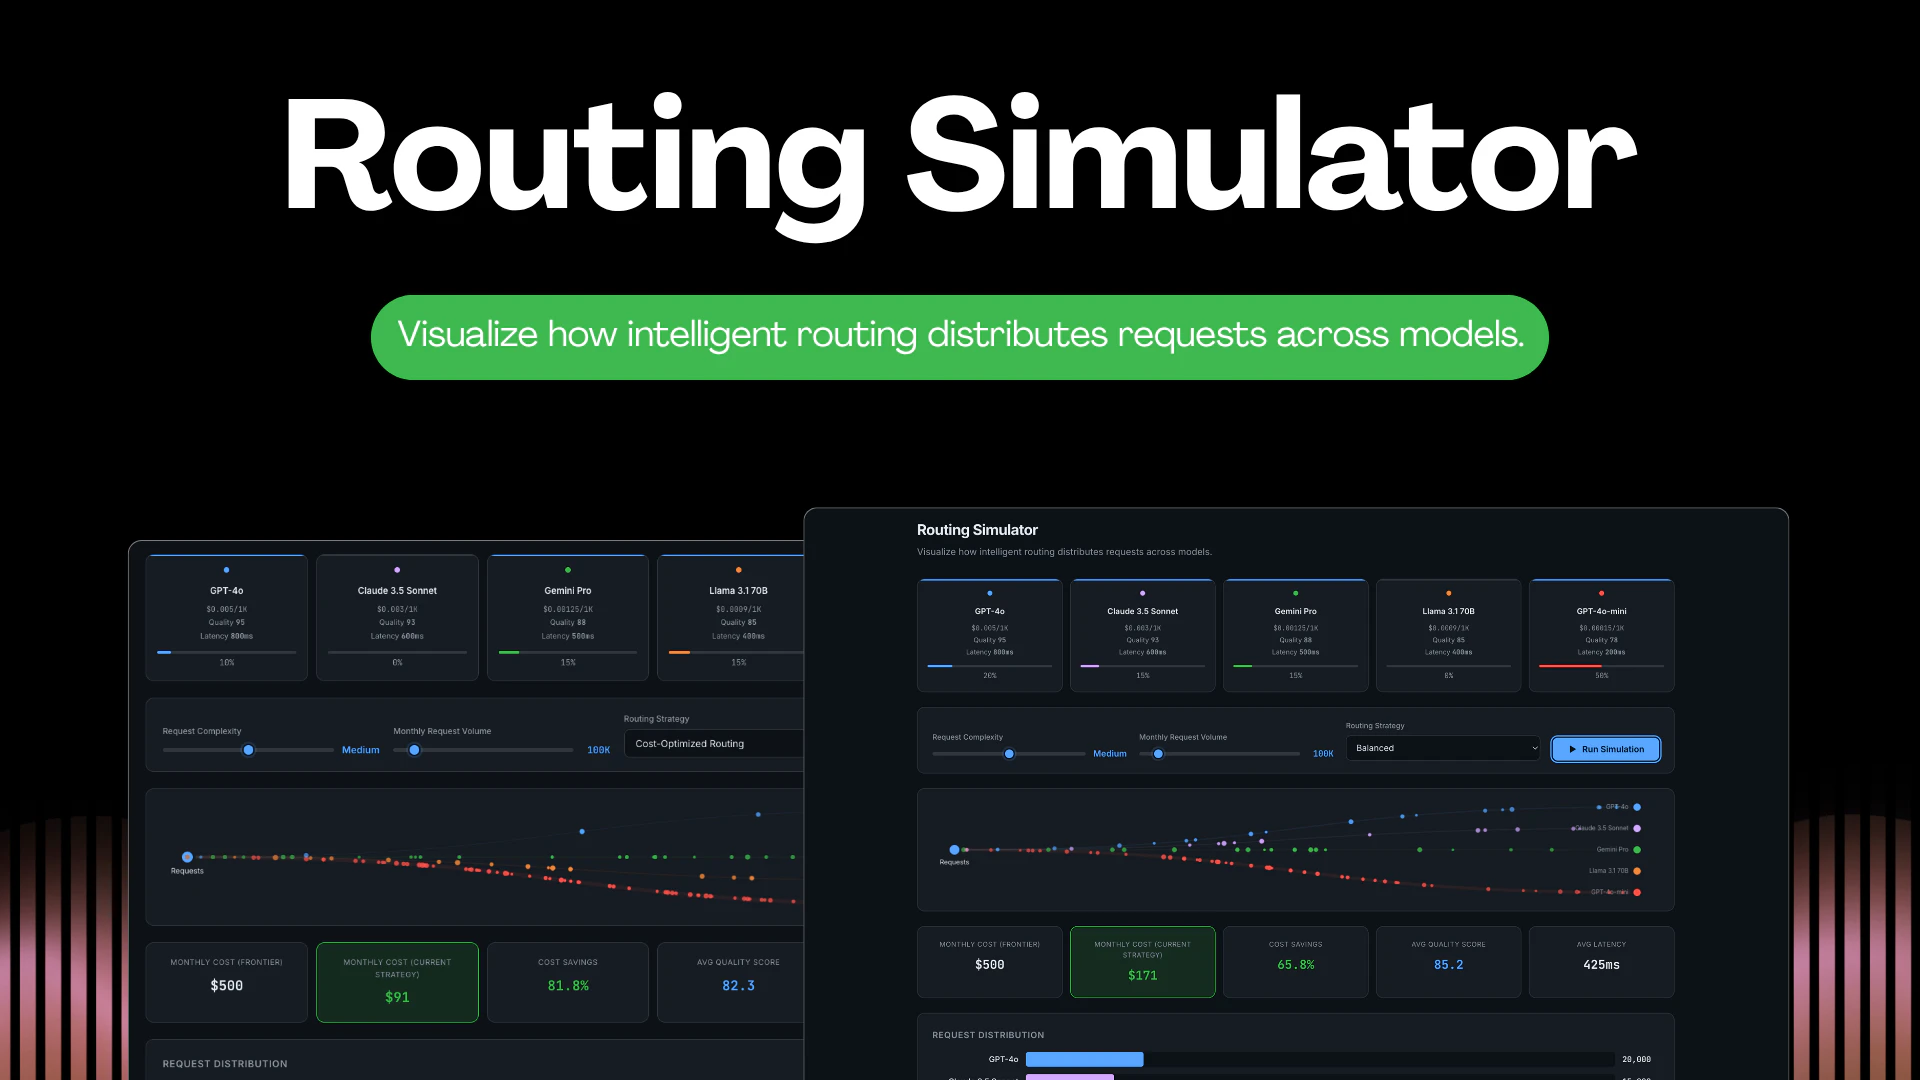
Task: Select the Gemini Pro model card
Action: tap(1295, 635)
